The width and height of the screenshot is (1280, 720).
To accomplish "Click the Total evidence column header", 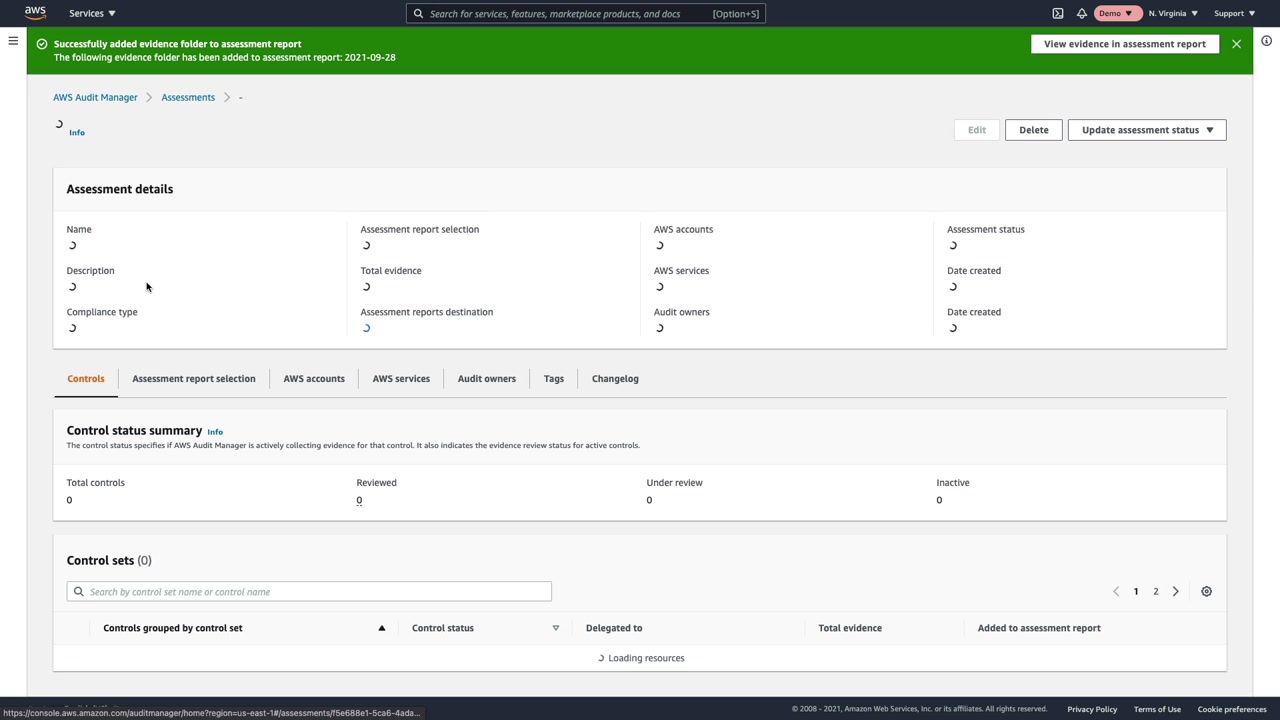I will click(x=850, y=628).
